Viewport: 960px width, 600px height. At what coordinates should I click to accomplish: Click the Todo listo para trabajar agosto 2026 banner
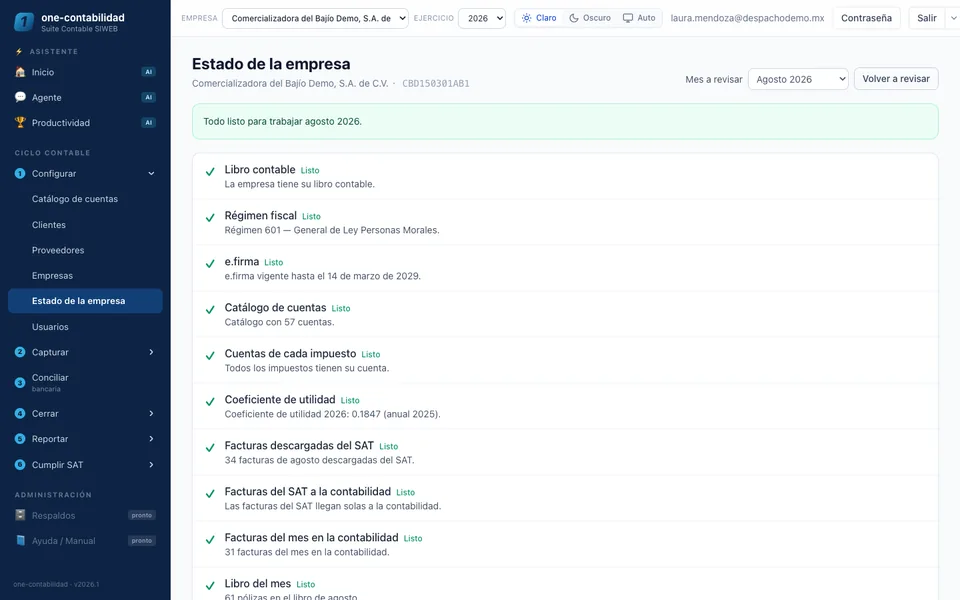[564, 121]
